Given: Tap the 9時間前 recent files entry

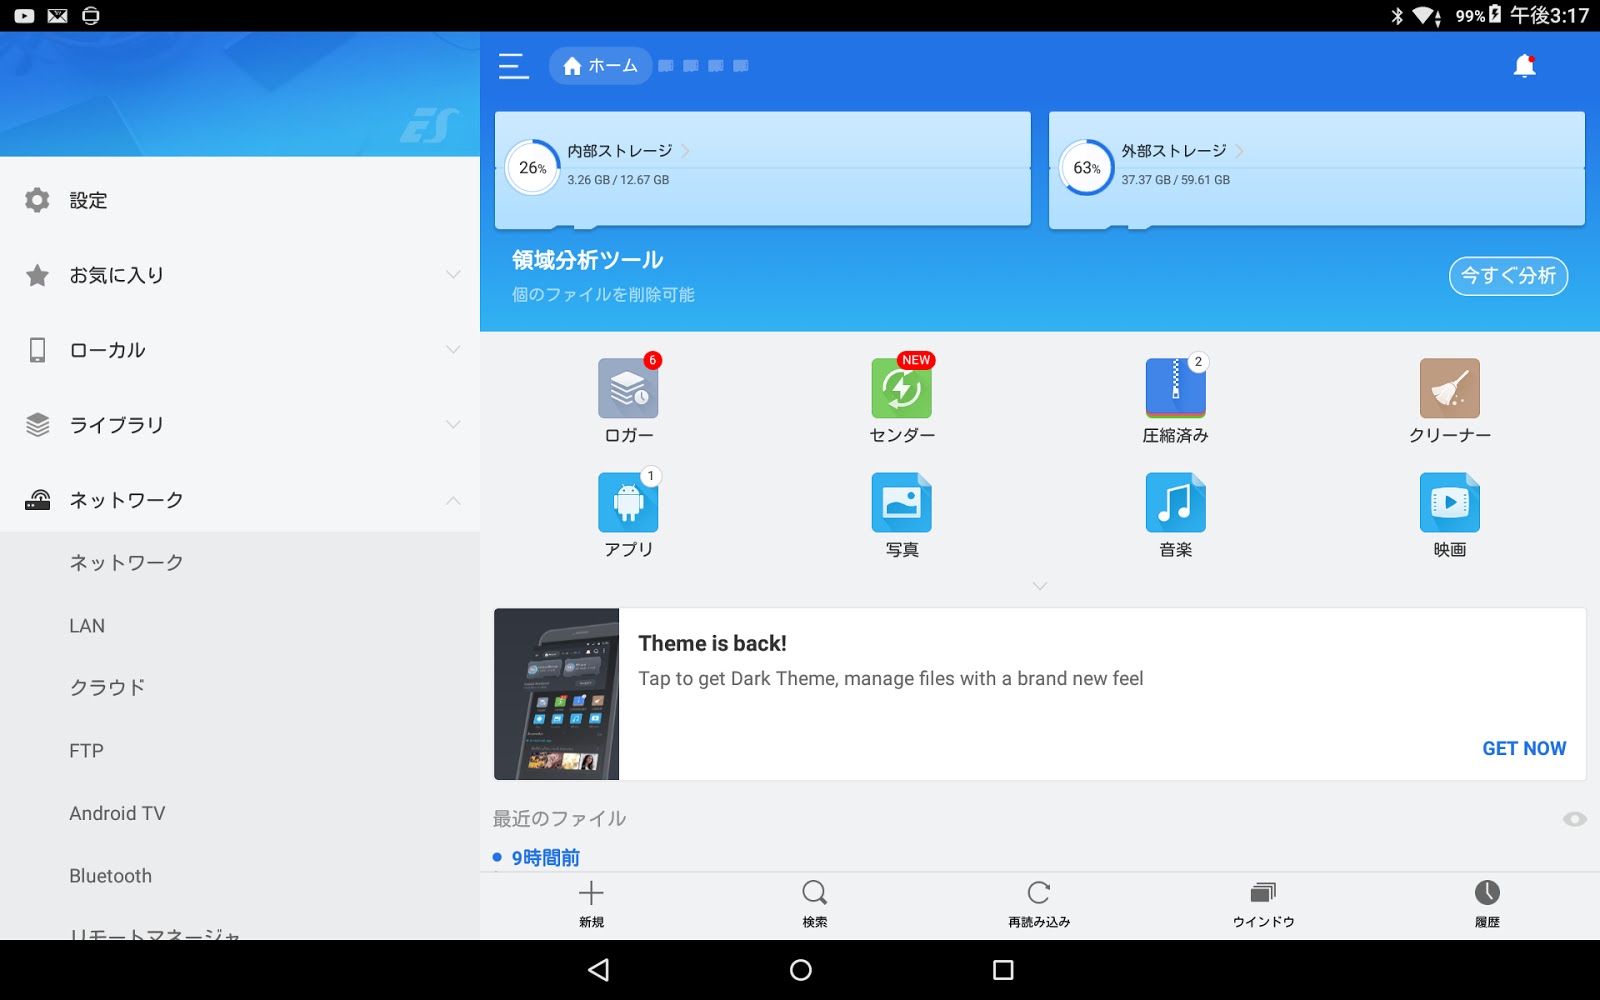Looking at the screenshot, I should [x=545, y=858].
